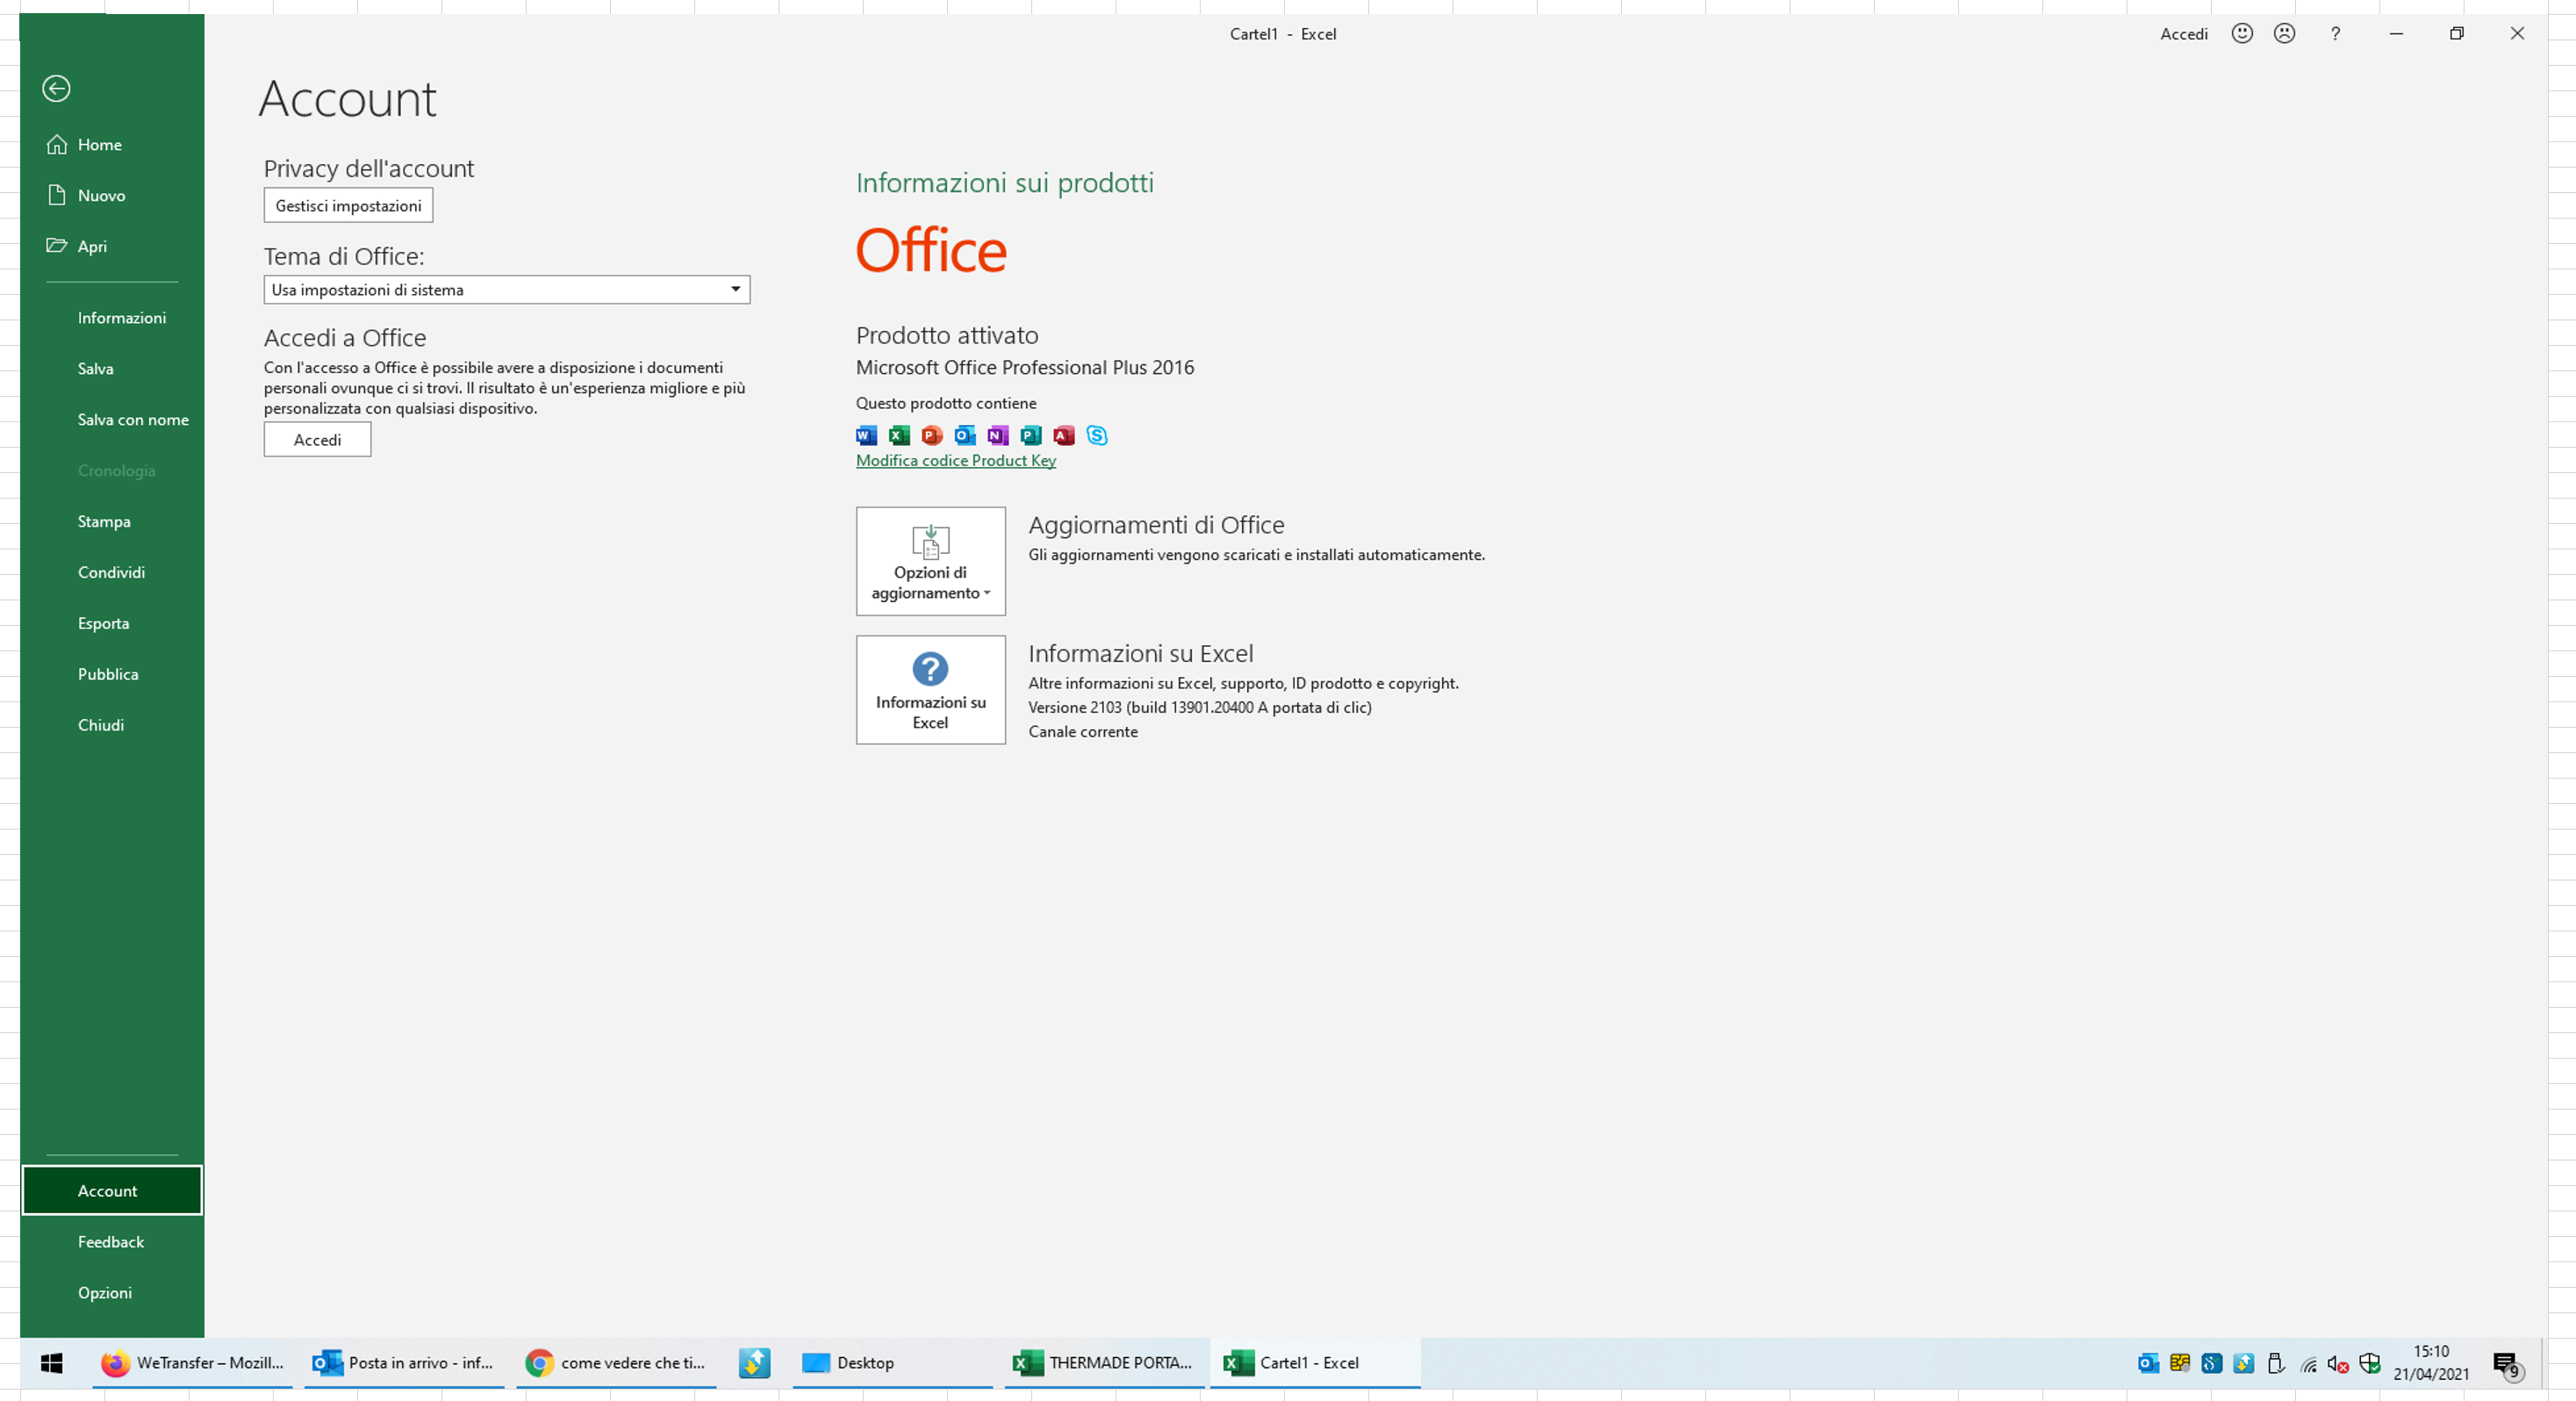Click the Publisher app icon under product contents
This screenshot has width=2576, height=1401.
click(1031, 435)
